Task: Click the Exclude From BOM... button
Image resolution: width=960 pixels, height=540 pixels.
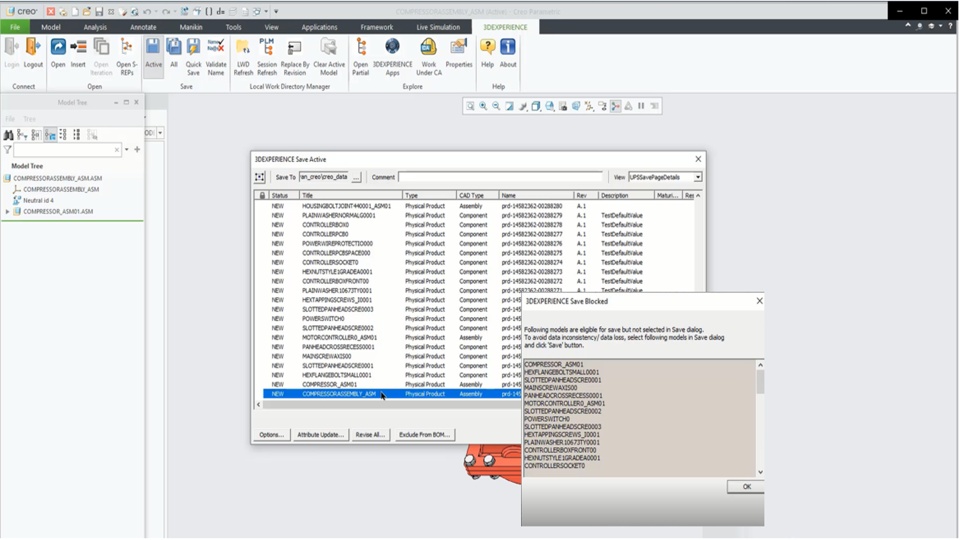Action: pos(424,435)
